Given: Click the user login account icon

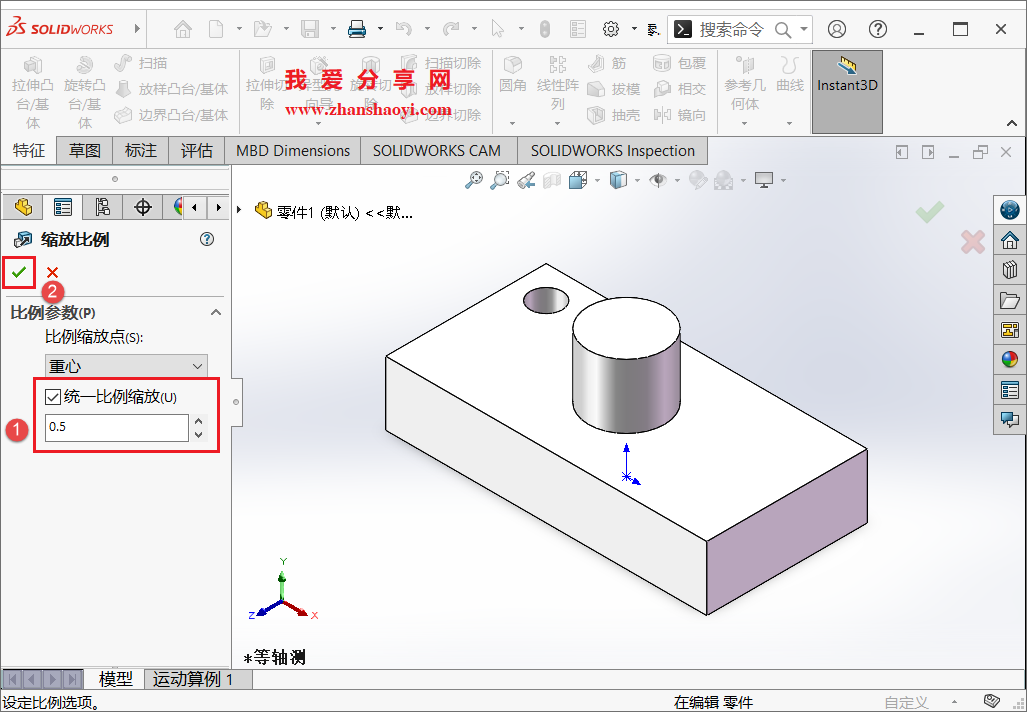Looking at the screenshot, I should coord(836,29).
